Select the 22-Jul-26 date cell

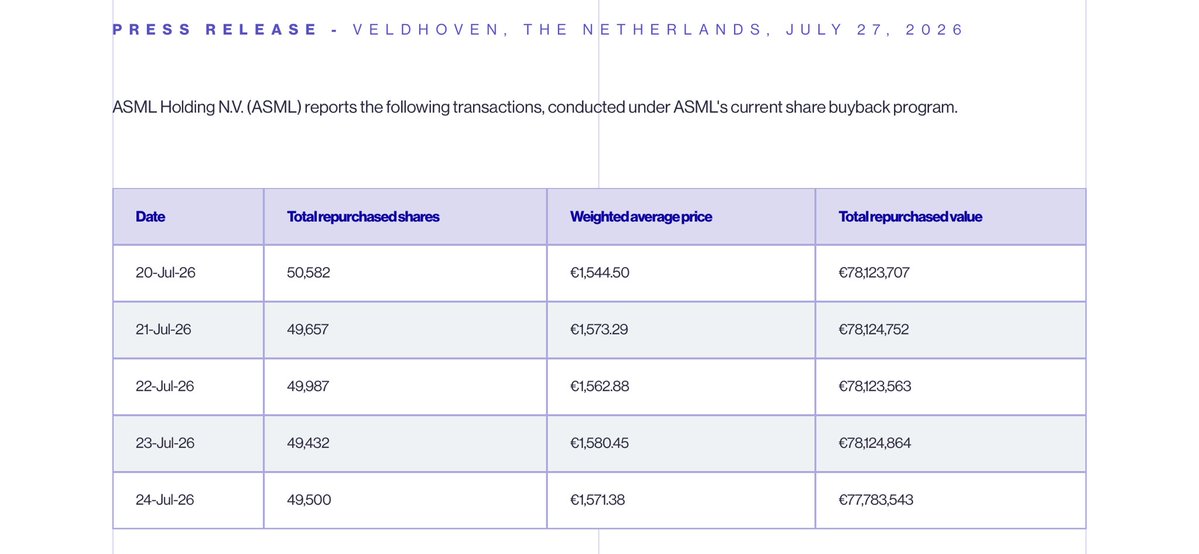tap(188, 386)
